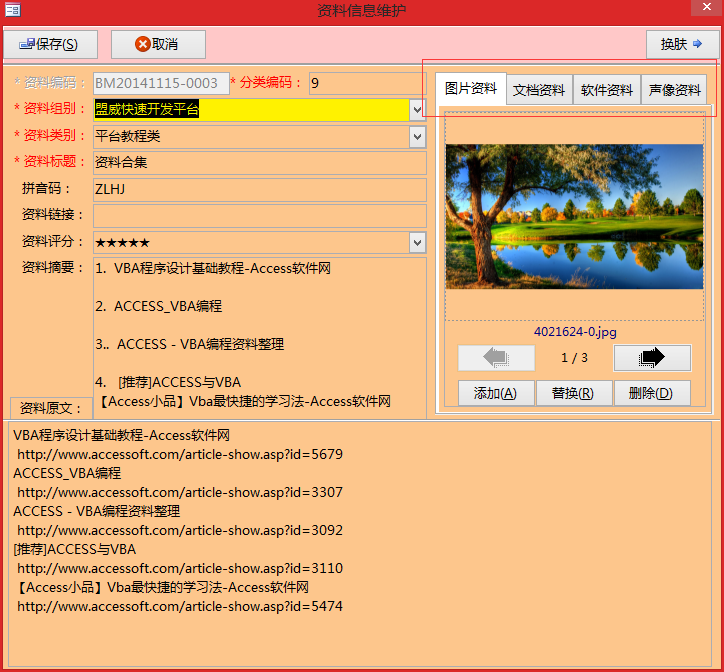
Task: Click original-text line ACCESS_VBA编程
Action: point(67,473)
